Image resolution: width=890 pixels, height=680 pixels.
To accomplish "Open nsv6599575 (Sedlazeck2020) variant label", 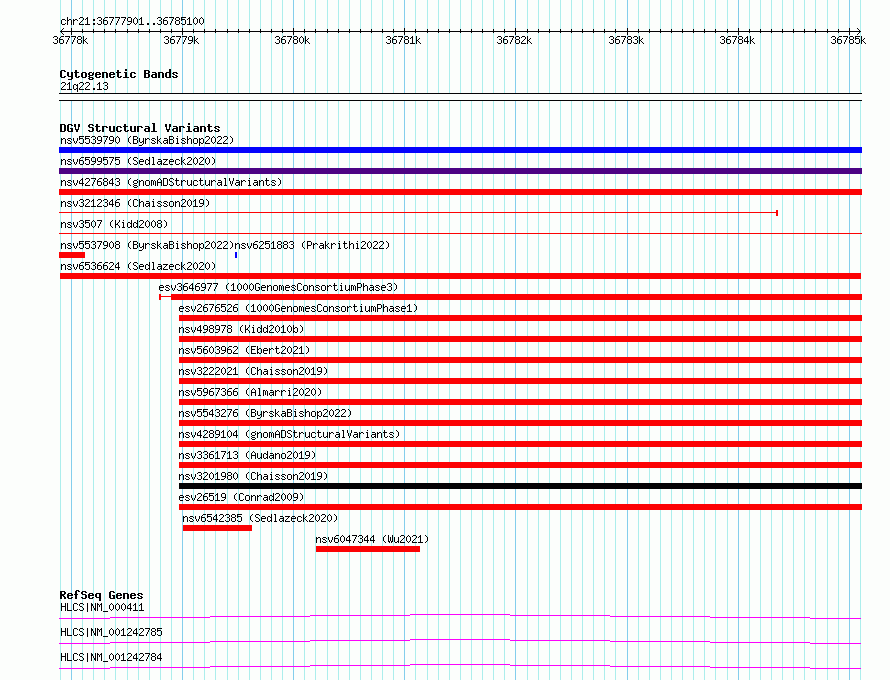I will click(x=138, y=161).
